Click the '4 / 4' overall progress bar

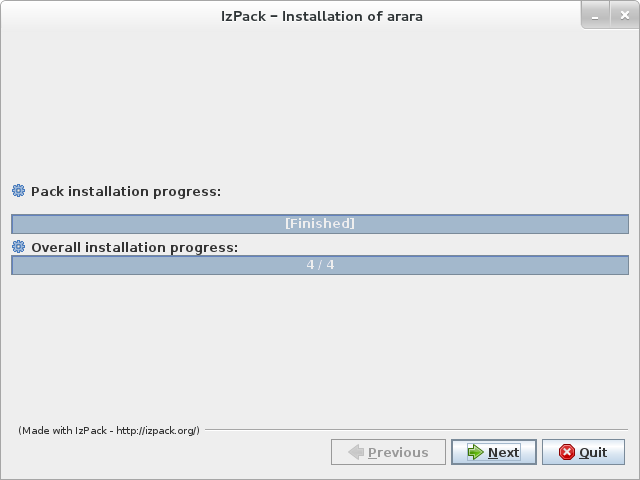(x=320, y=265)
